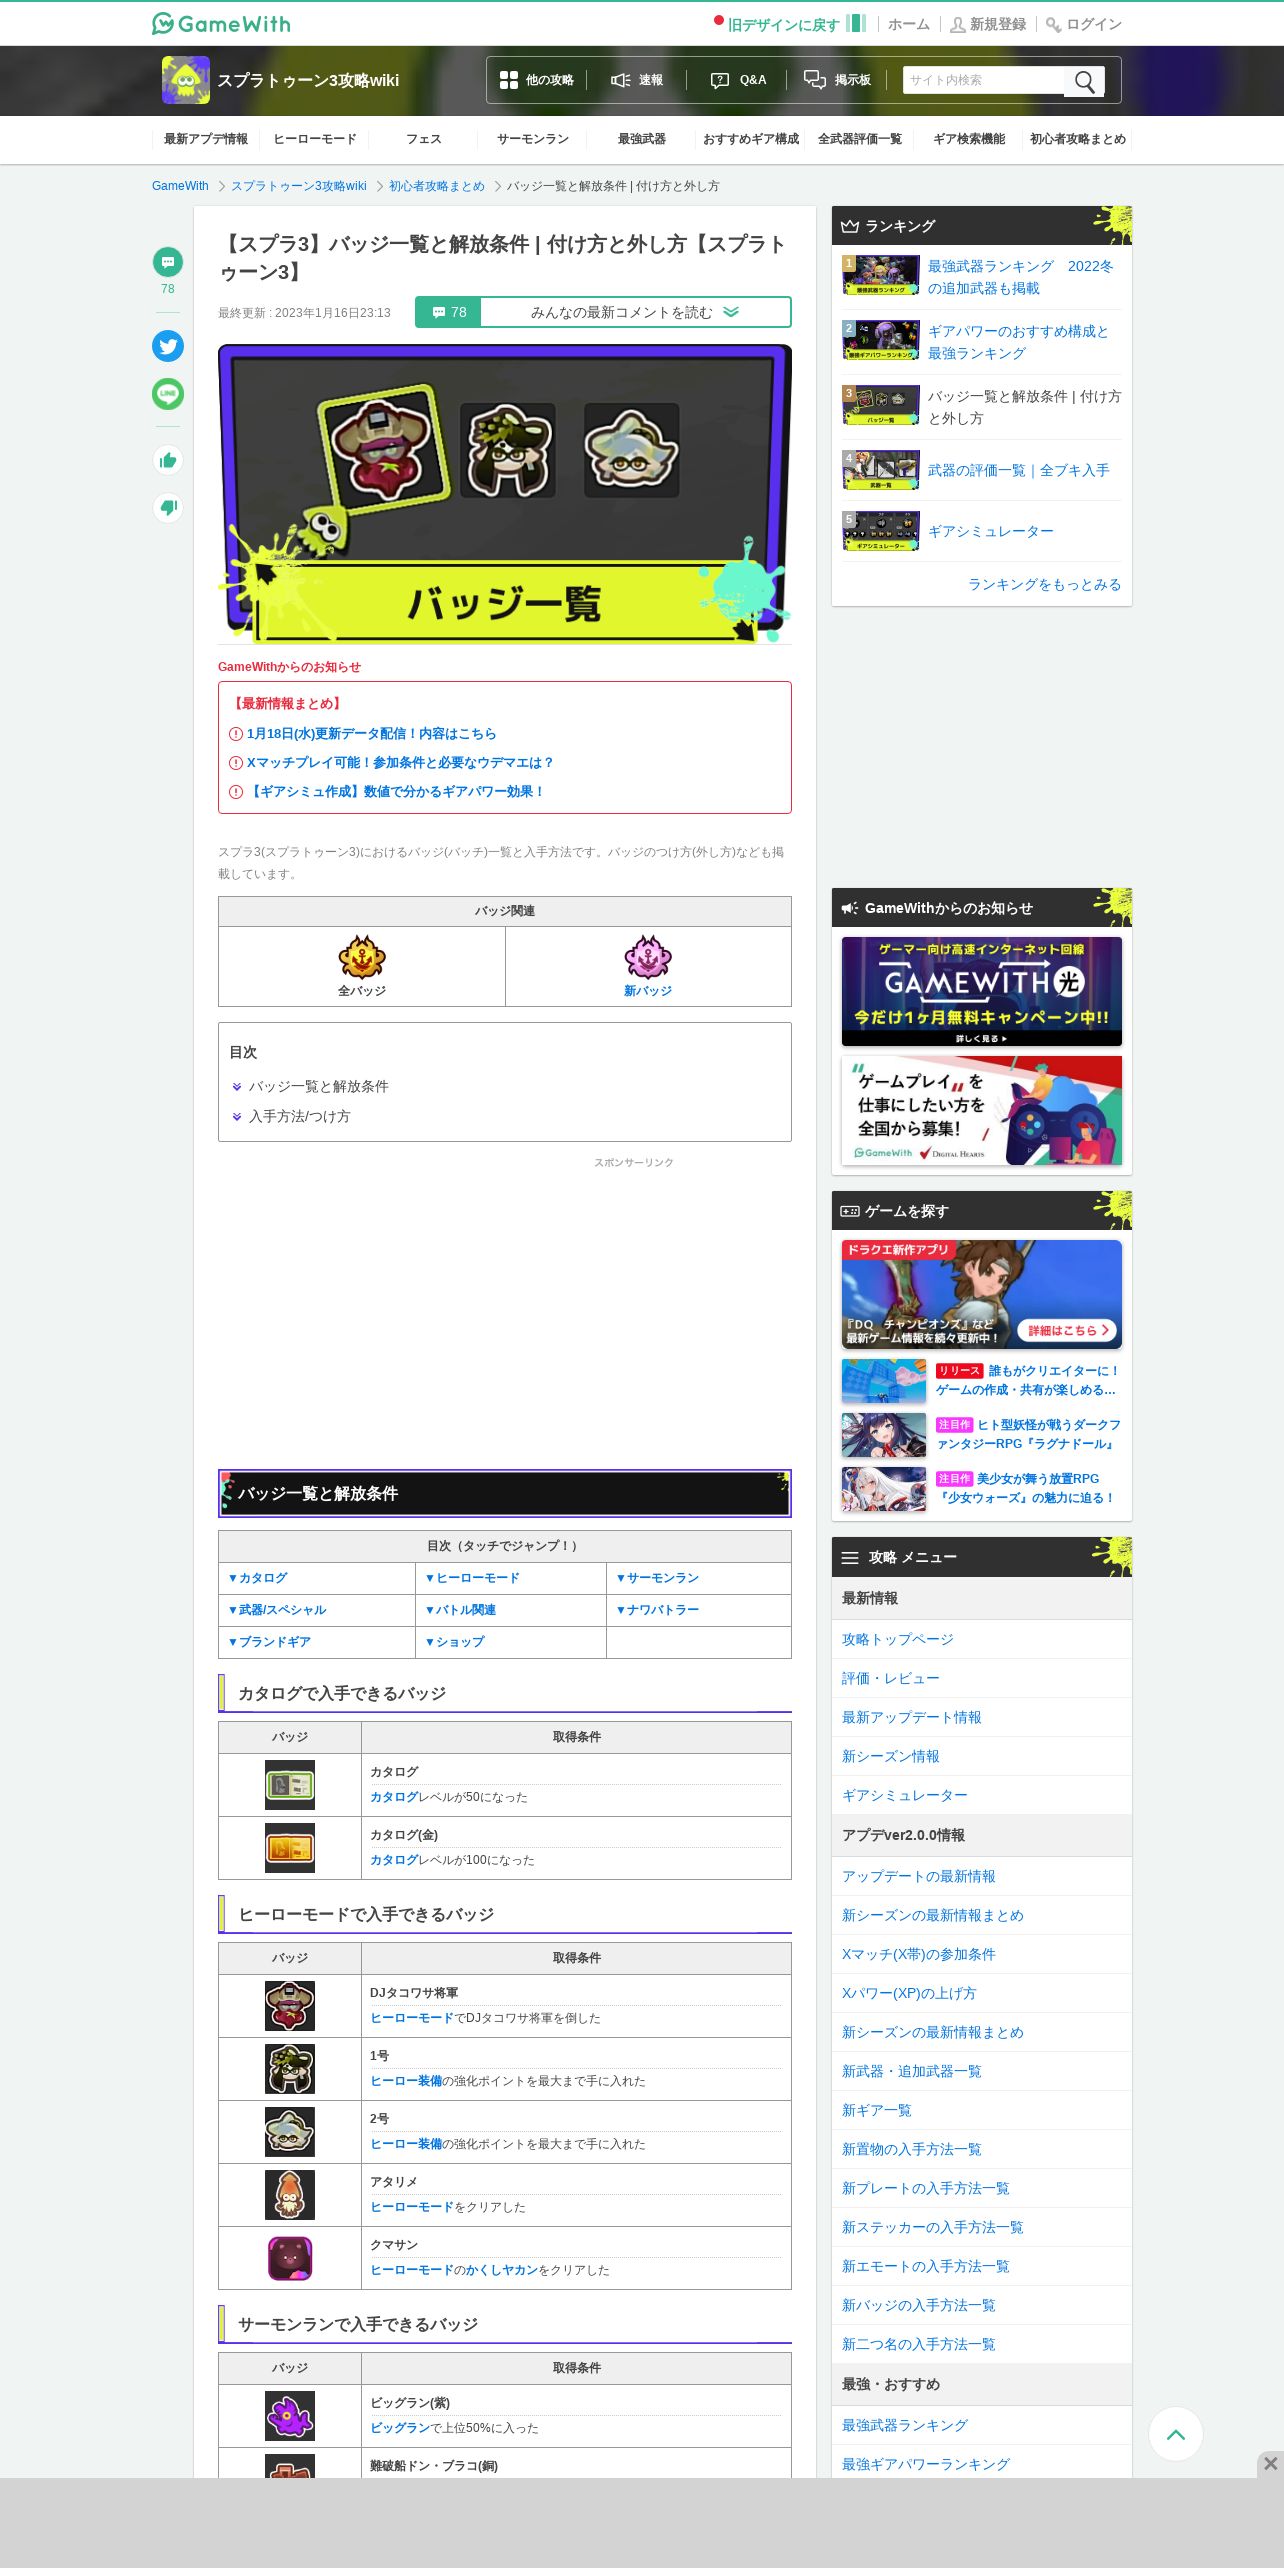Jump to バッジ一覧と解放条件 in contents
The width and height of the screenshot is (1284, 2568).
[x=318, y=1086]
